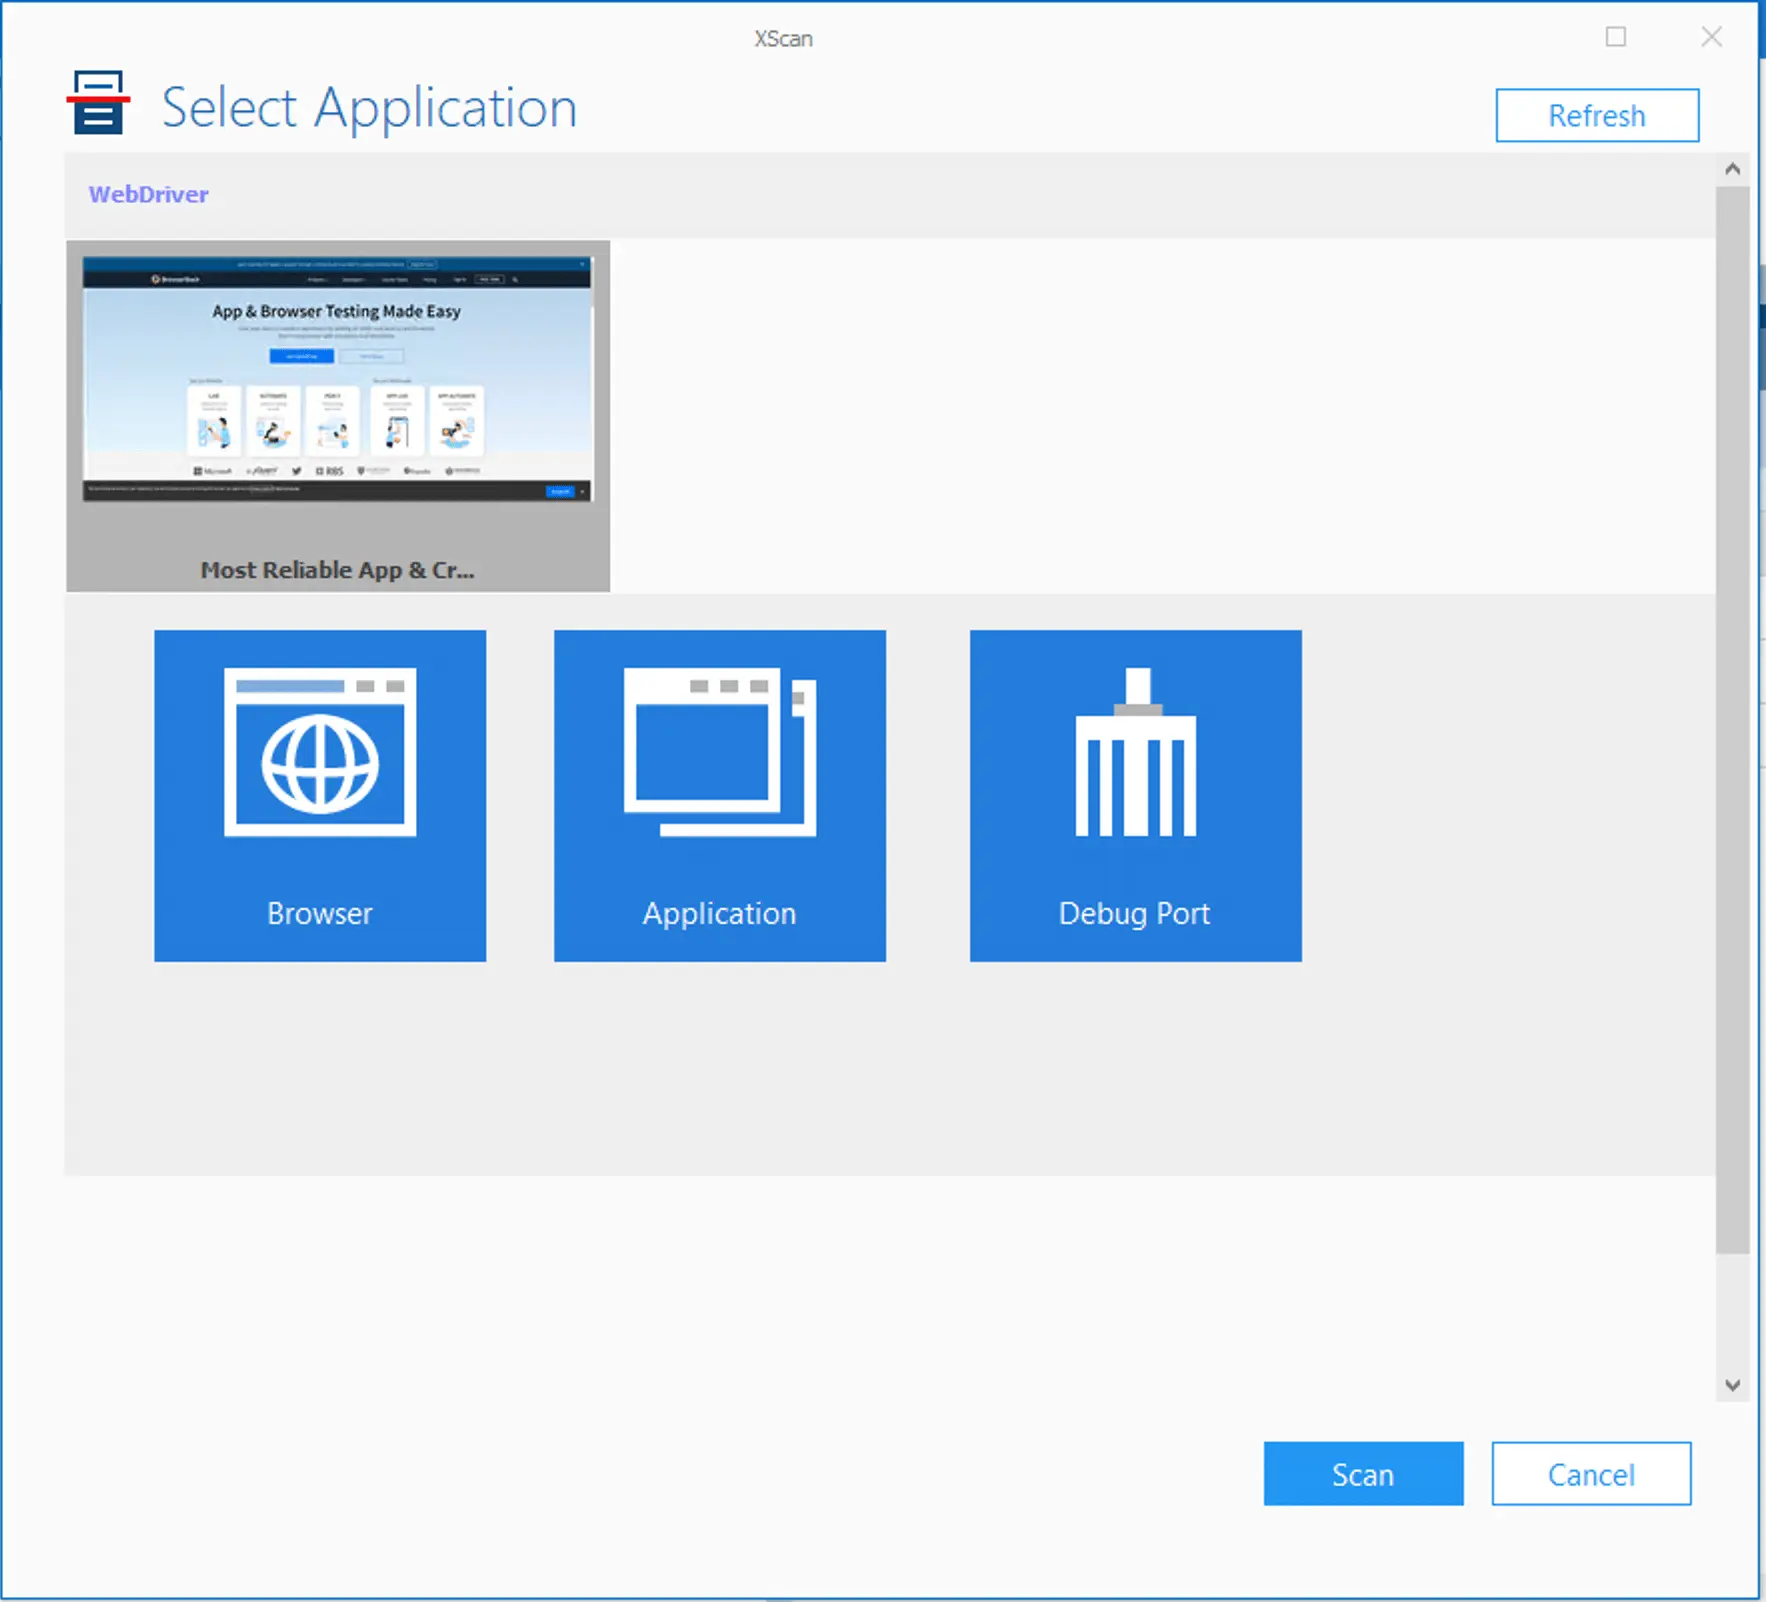Click the vertical scrollbar thumb

(1732, 720)
